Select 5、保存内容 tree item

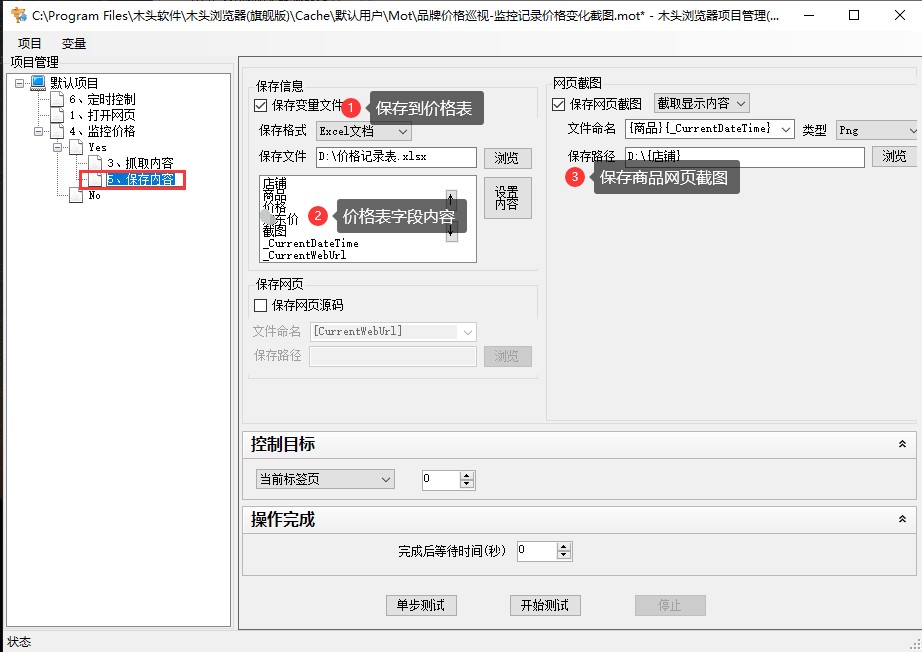[141, 179]
